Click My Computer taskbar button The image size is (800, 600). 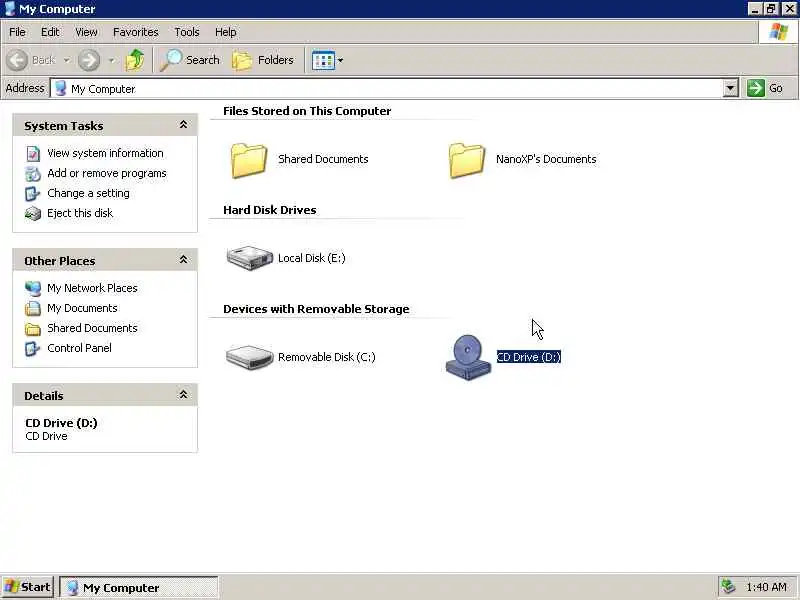[139, 588]
